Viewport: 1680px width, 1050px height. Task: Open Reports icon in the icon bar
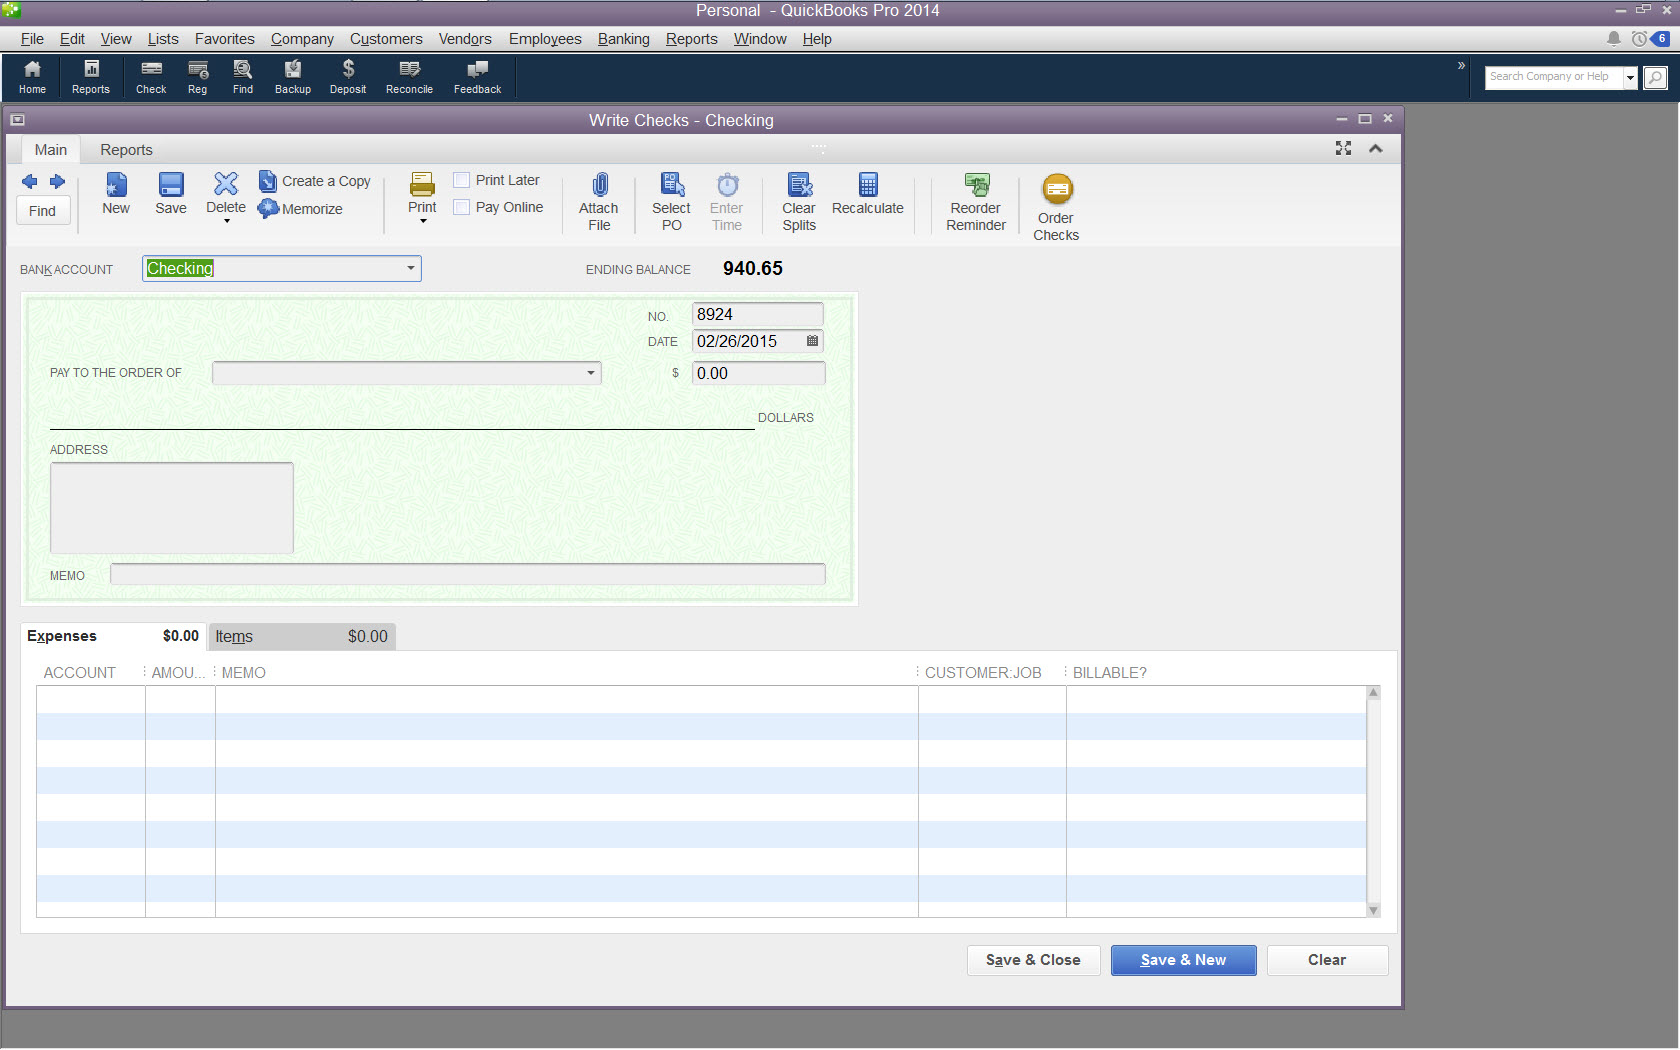91,77
